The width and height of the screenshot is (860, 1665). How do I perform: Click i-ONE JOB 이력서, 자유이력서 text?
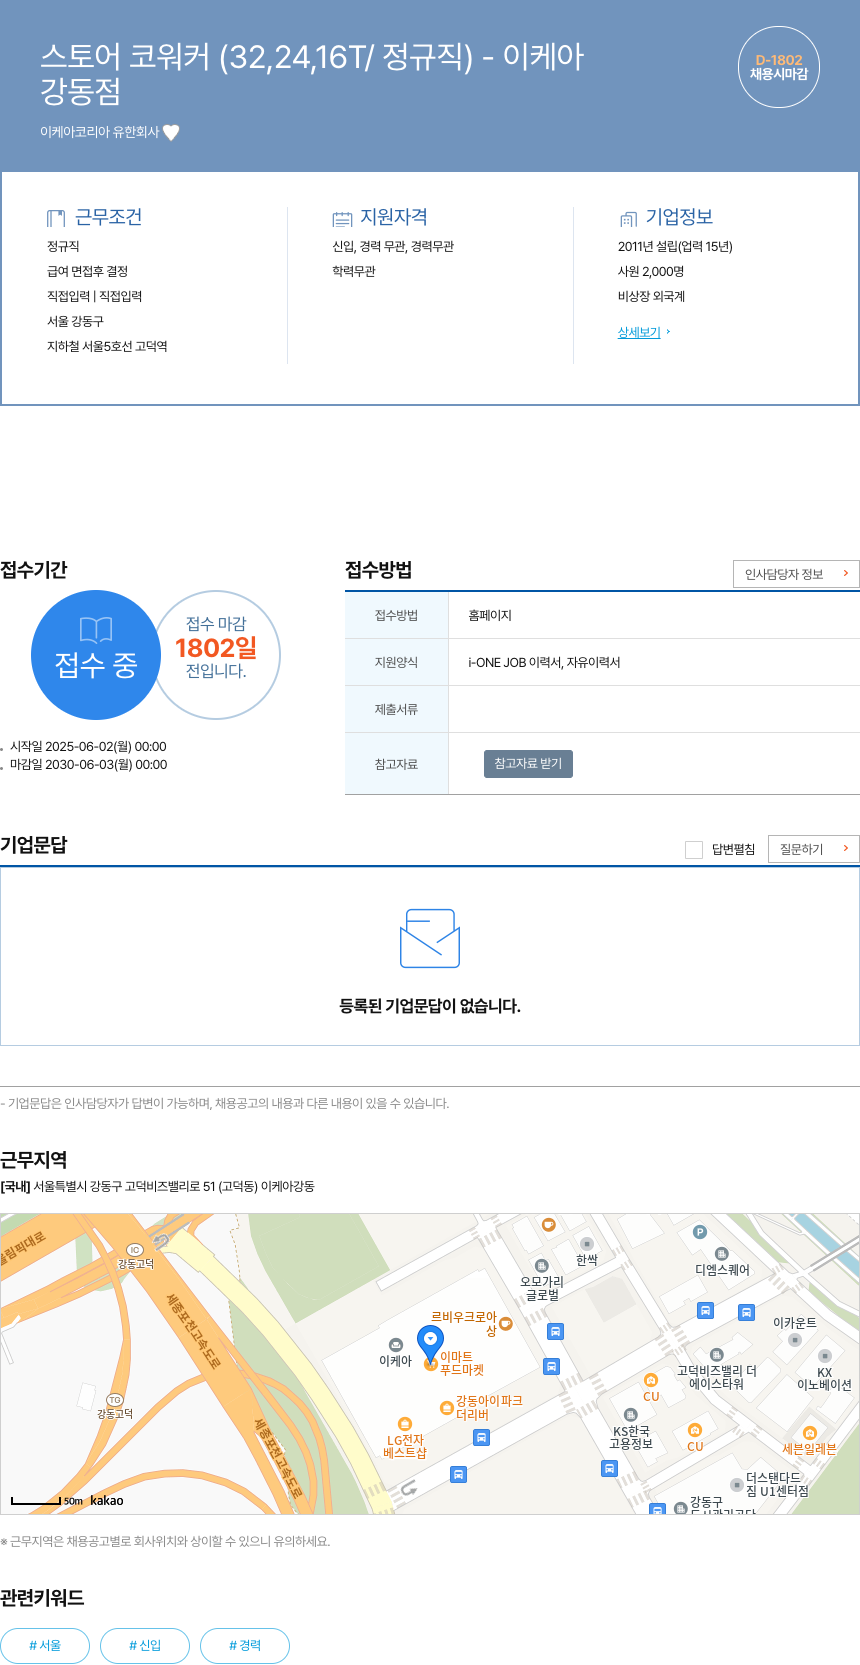coord(544,663)
